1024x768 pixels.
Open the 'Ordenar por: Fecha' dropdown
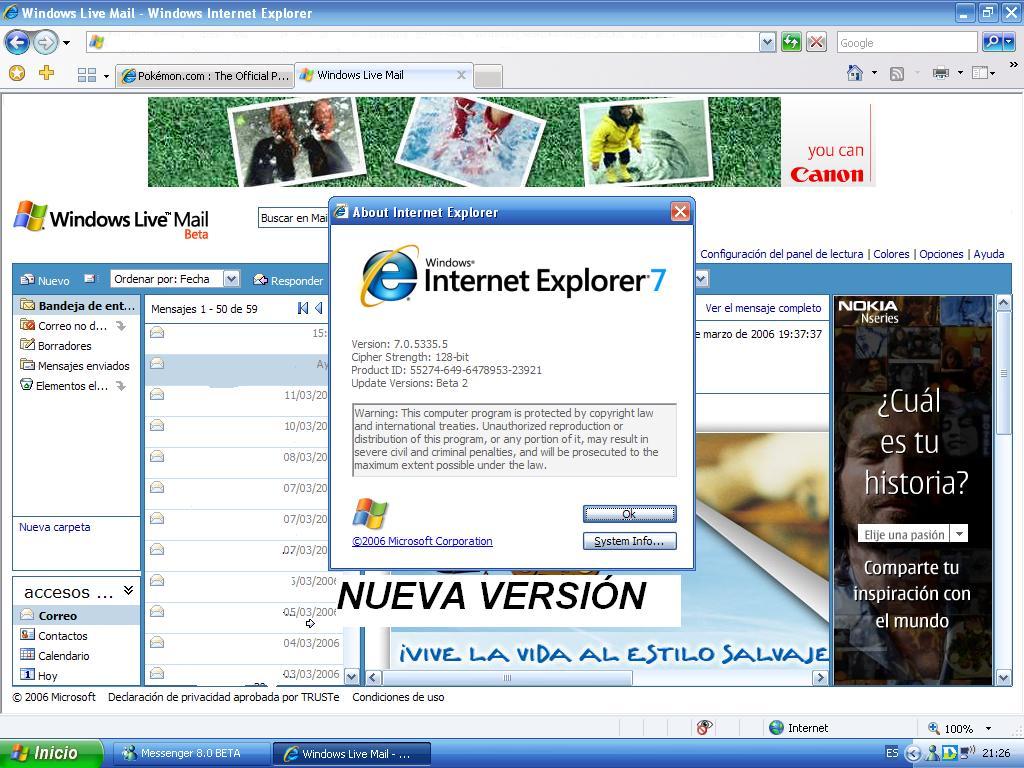pyautogui.click(x=231, y=279)
